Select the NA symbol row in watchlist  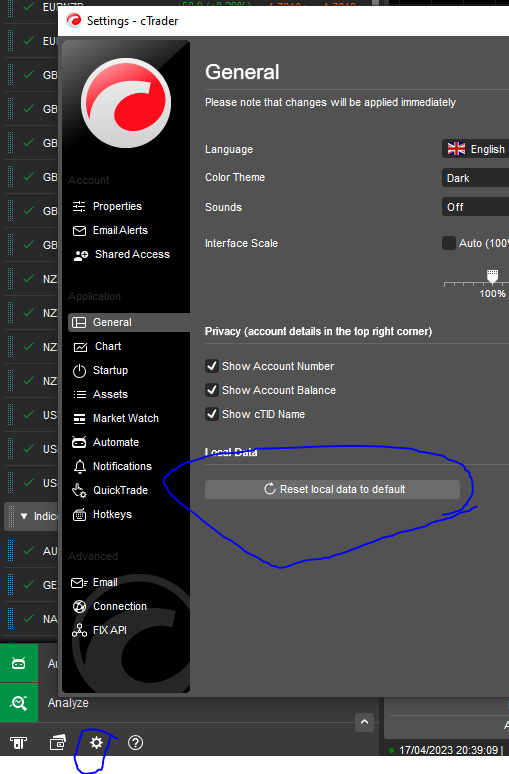(31, 619)
